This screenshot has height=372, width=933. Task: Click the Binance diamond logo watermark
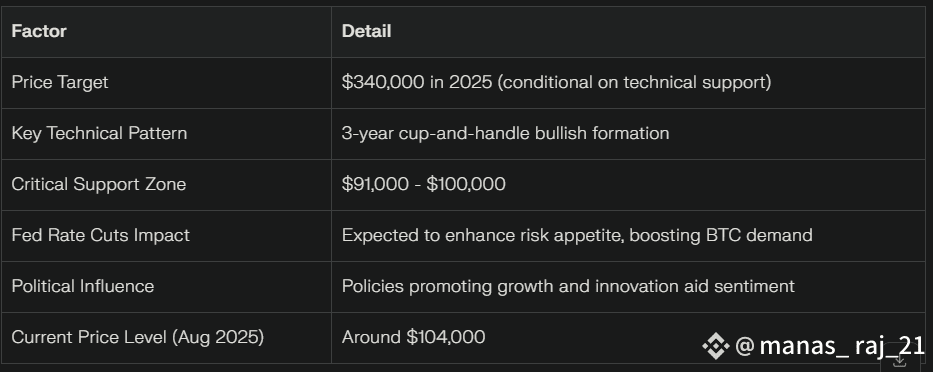pos(716,346)
